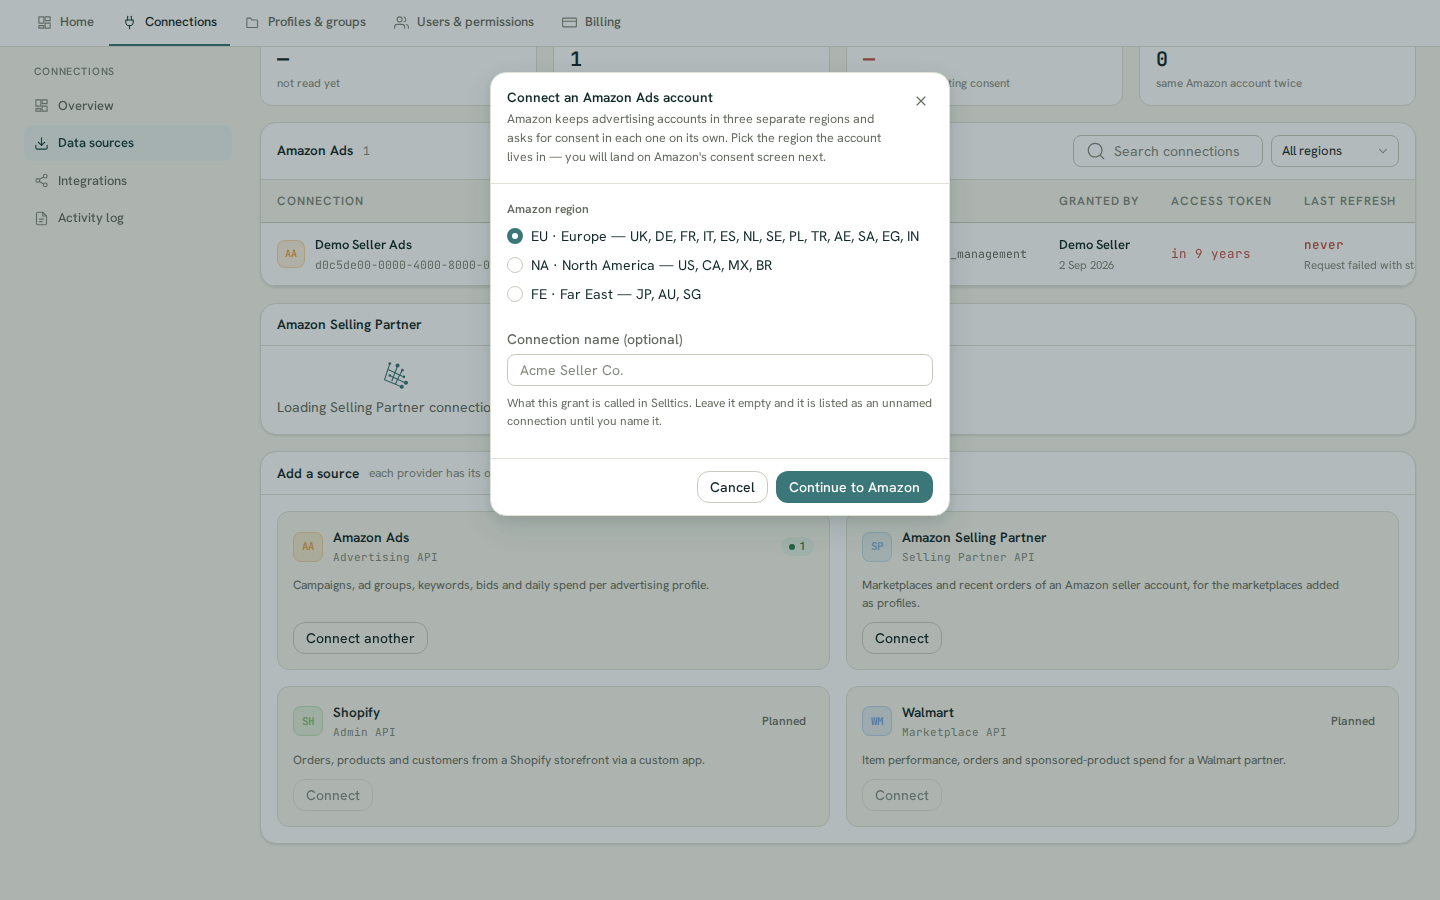Click the AA avatar of Demo Seller Ads
This screenshot has width=1440, height=900.
click(291, 254)
